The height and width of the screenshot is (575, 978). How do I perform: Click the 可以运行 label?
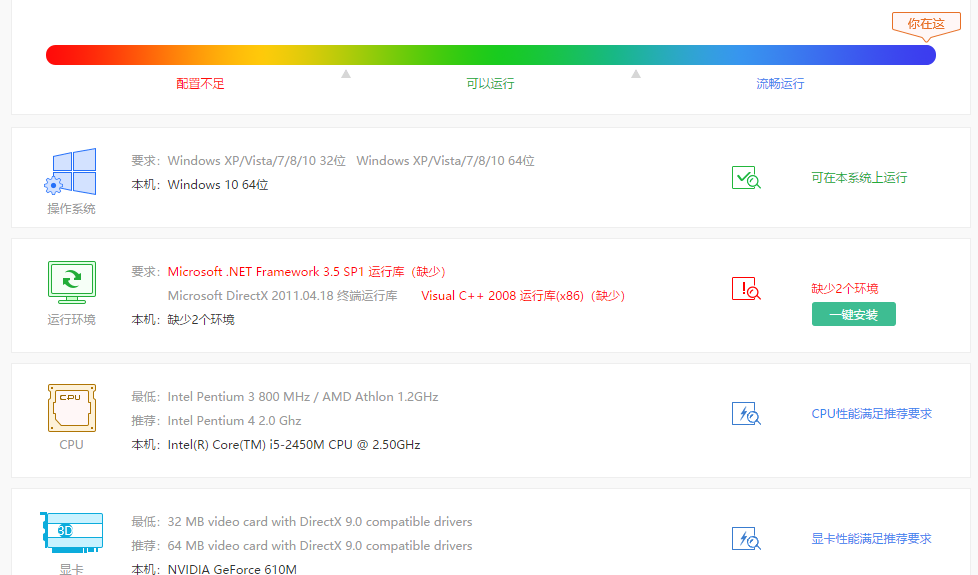[490, 84]
